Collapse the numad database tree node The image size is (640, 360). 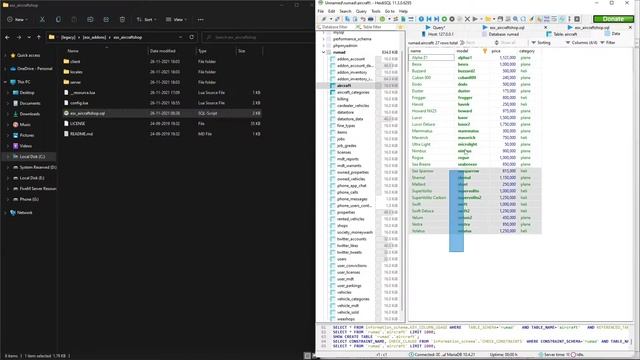tap(324, 52)
